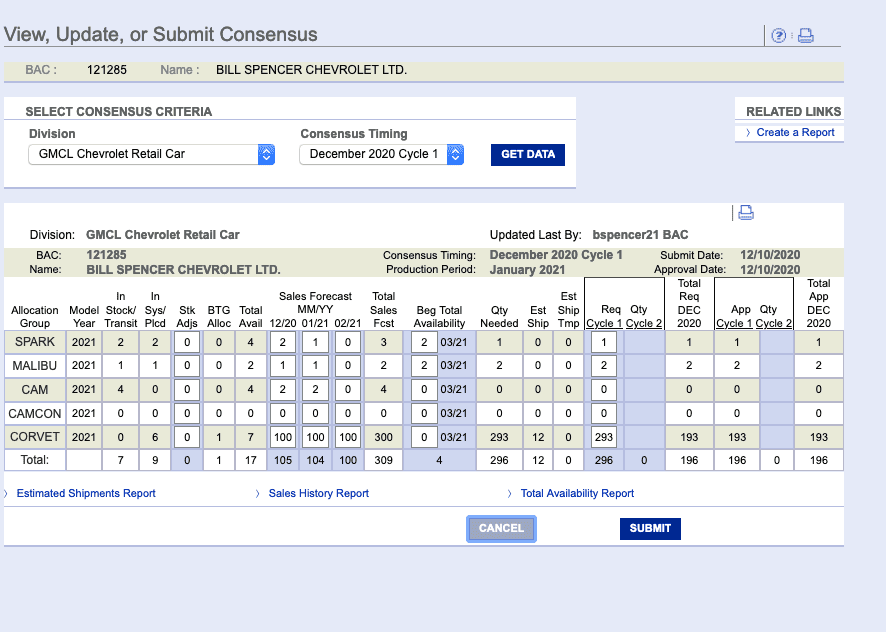Select MALIBU 12/20 sales forecast field
The image size is (886, 632).
click(x=283, y=366)
